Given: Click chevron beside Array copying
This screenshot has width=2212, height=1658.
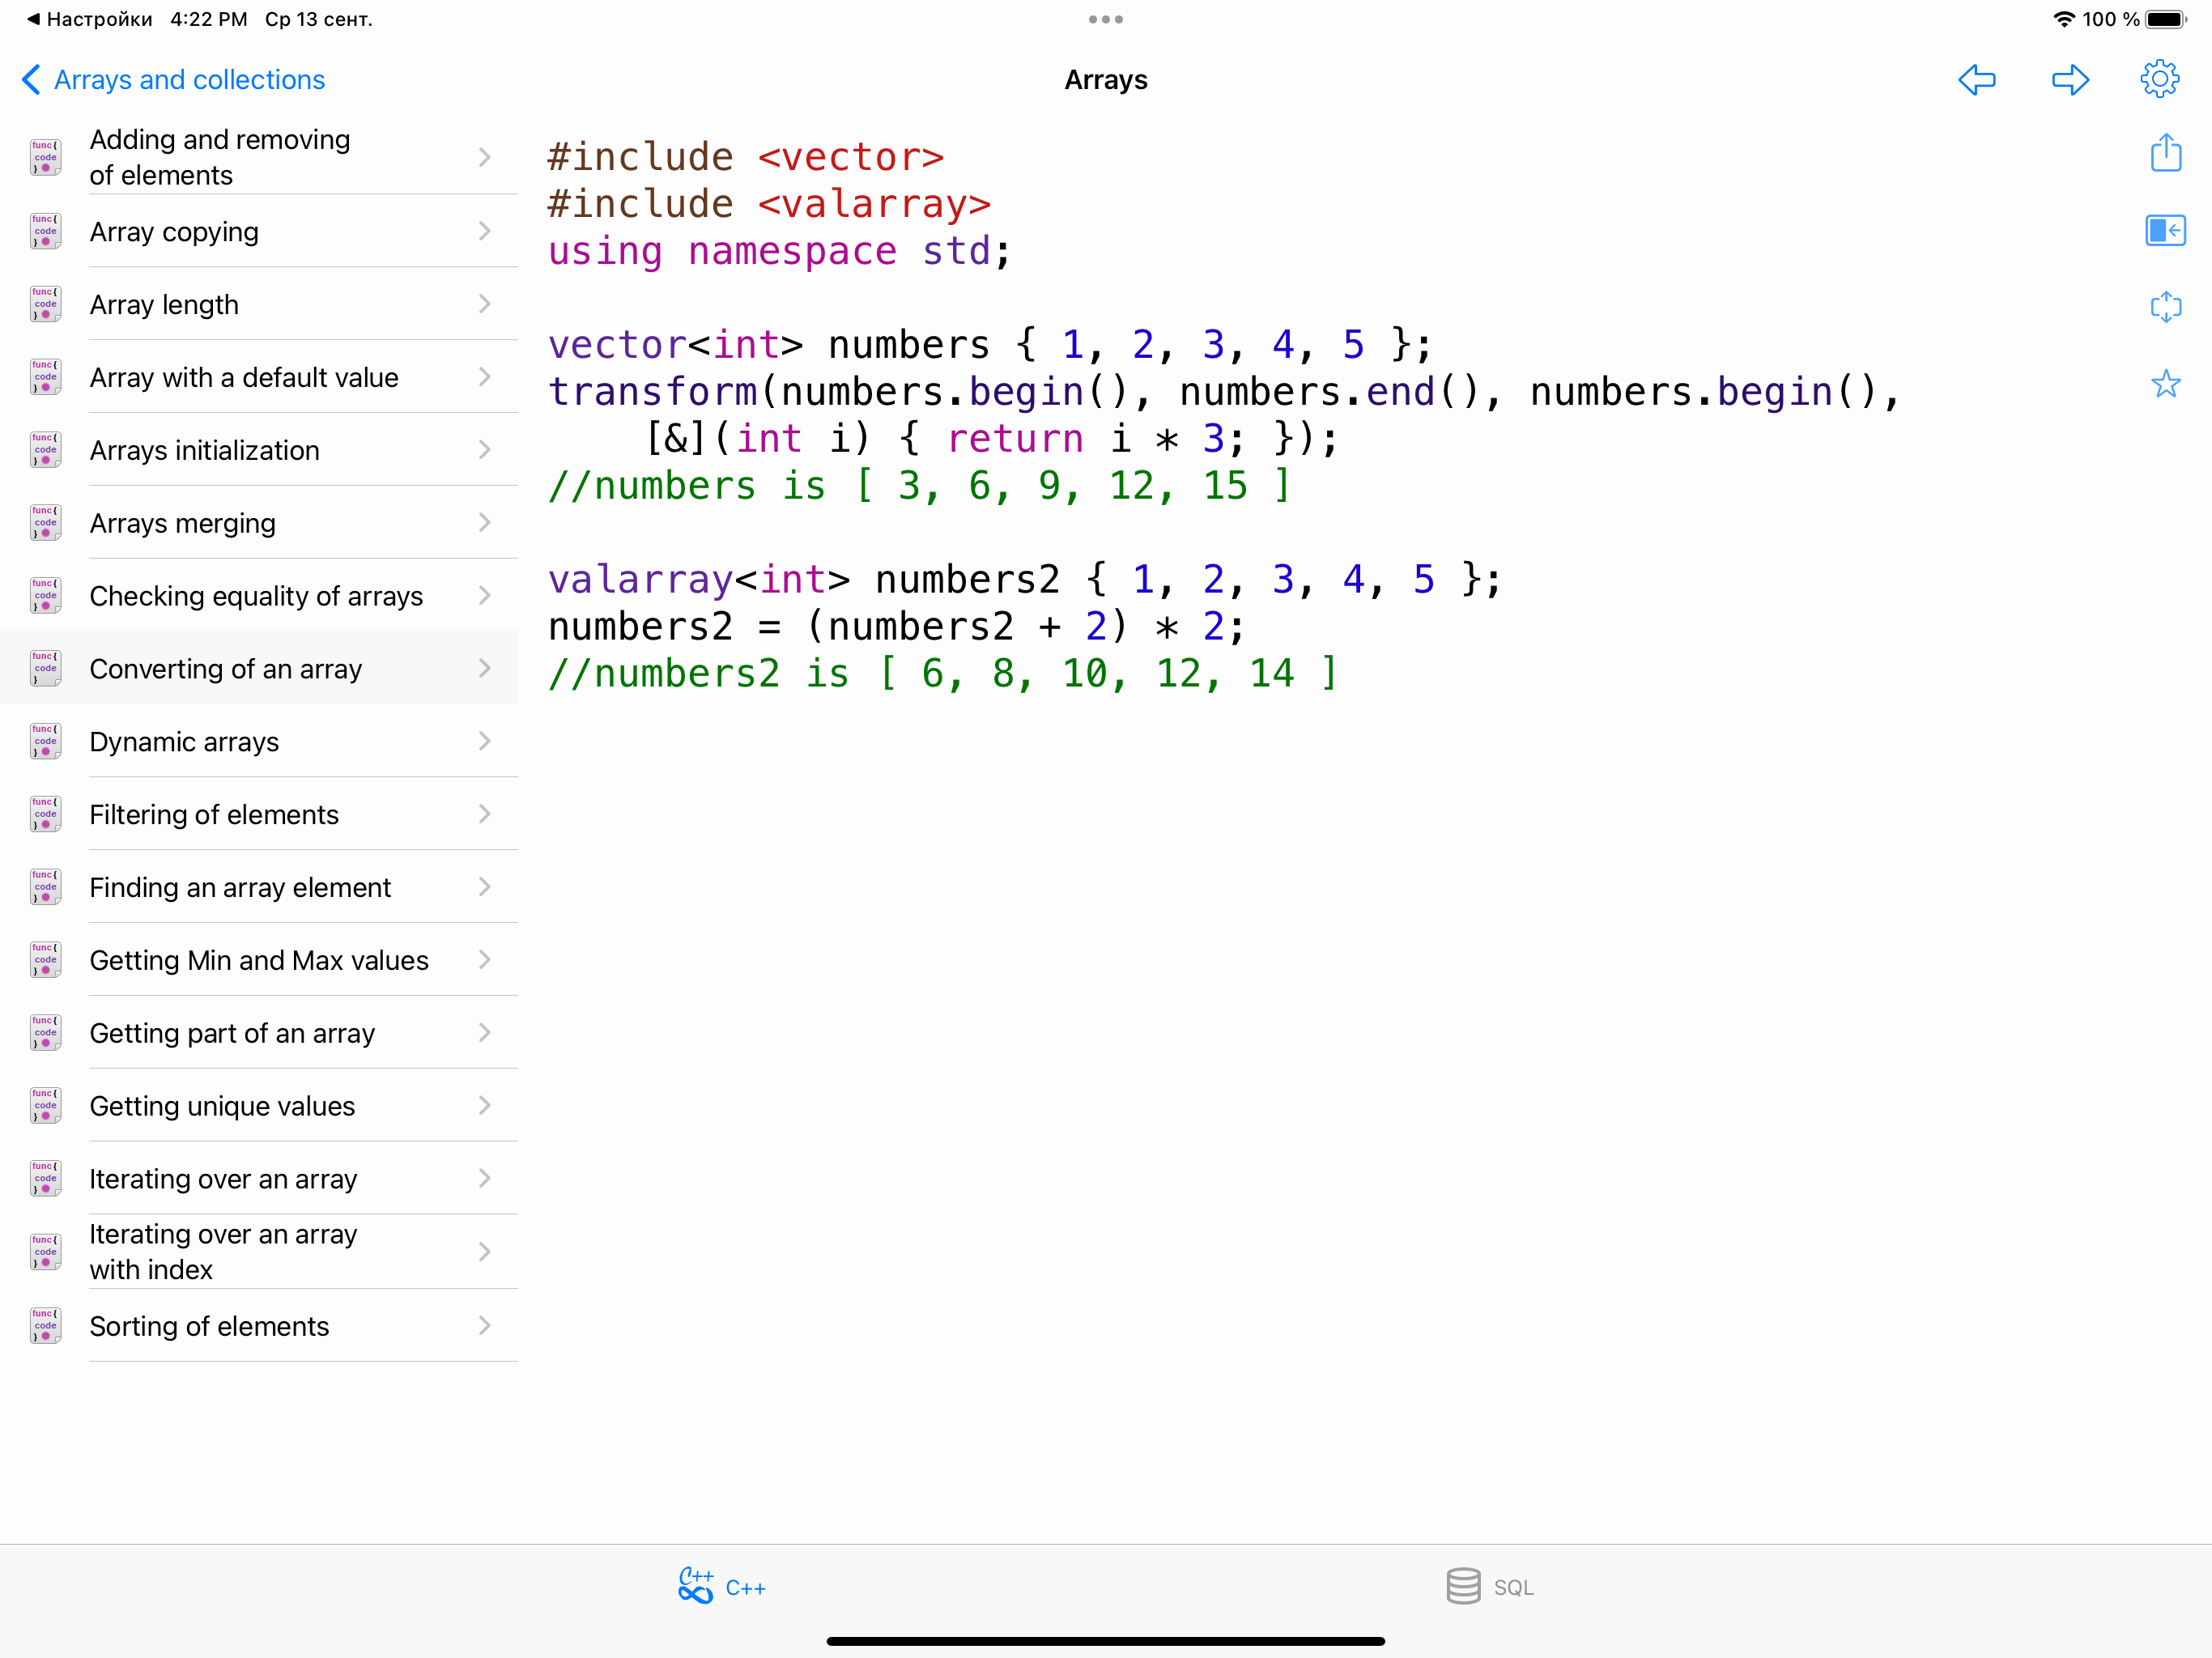Looking at the screenshot, I should pos(485,231).
